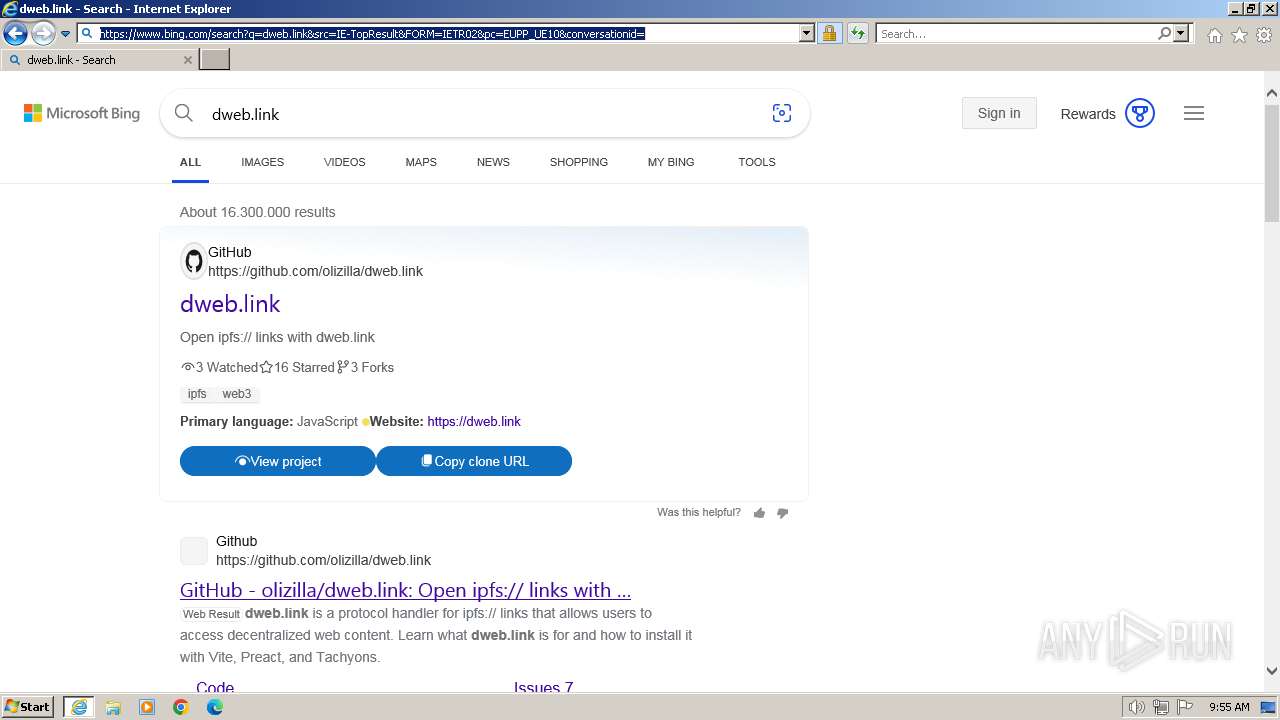Focus the Internet Explorer search box

pyautogui.click(x=1017, y=34)
